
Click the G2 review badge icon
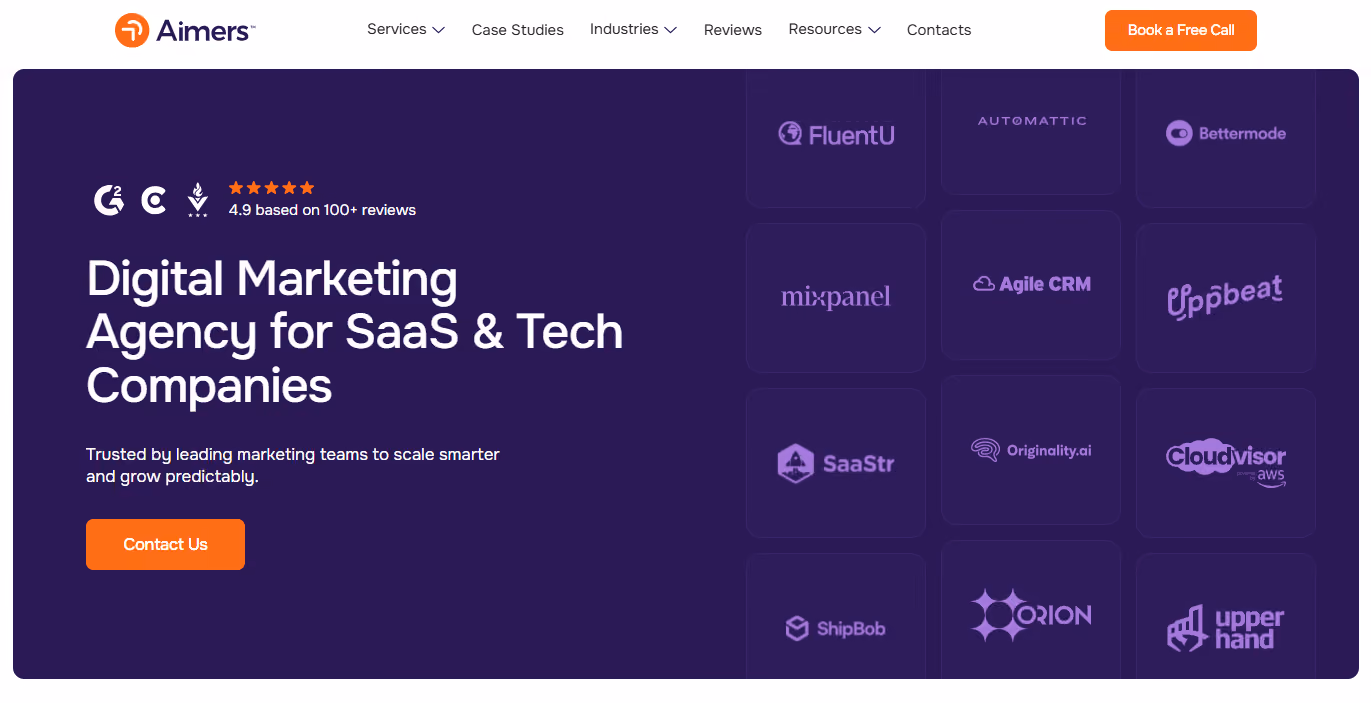(109, 200)
